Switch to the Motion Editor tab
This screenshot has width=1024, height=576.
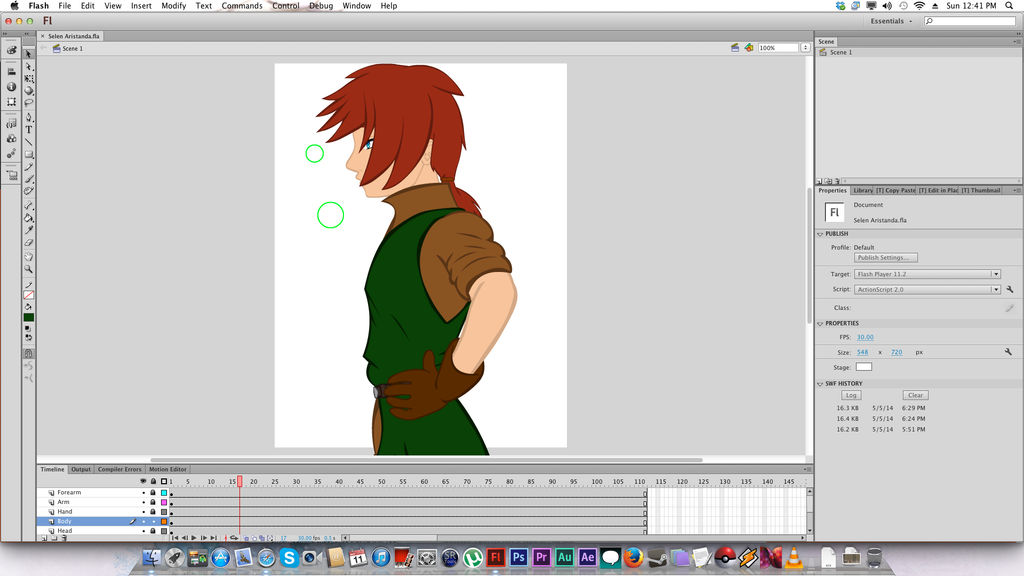coord(167,469)
